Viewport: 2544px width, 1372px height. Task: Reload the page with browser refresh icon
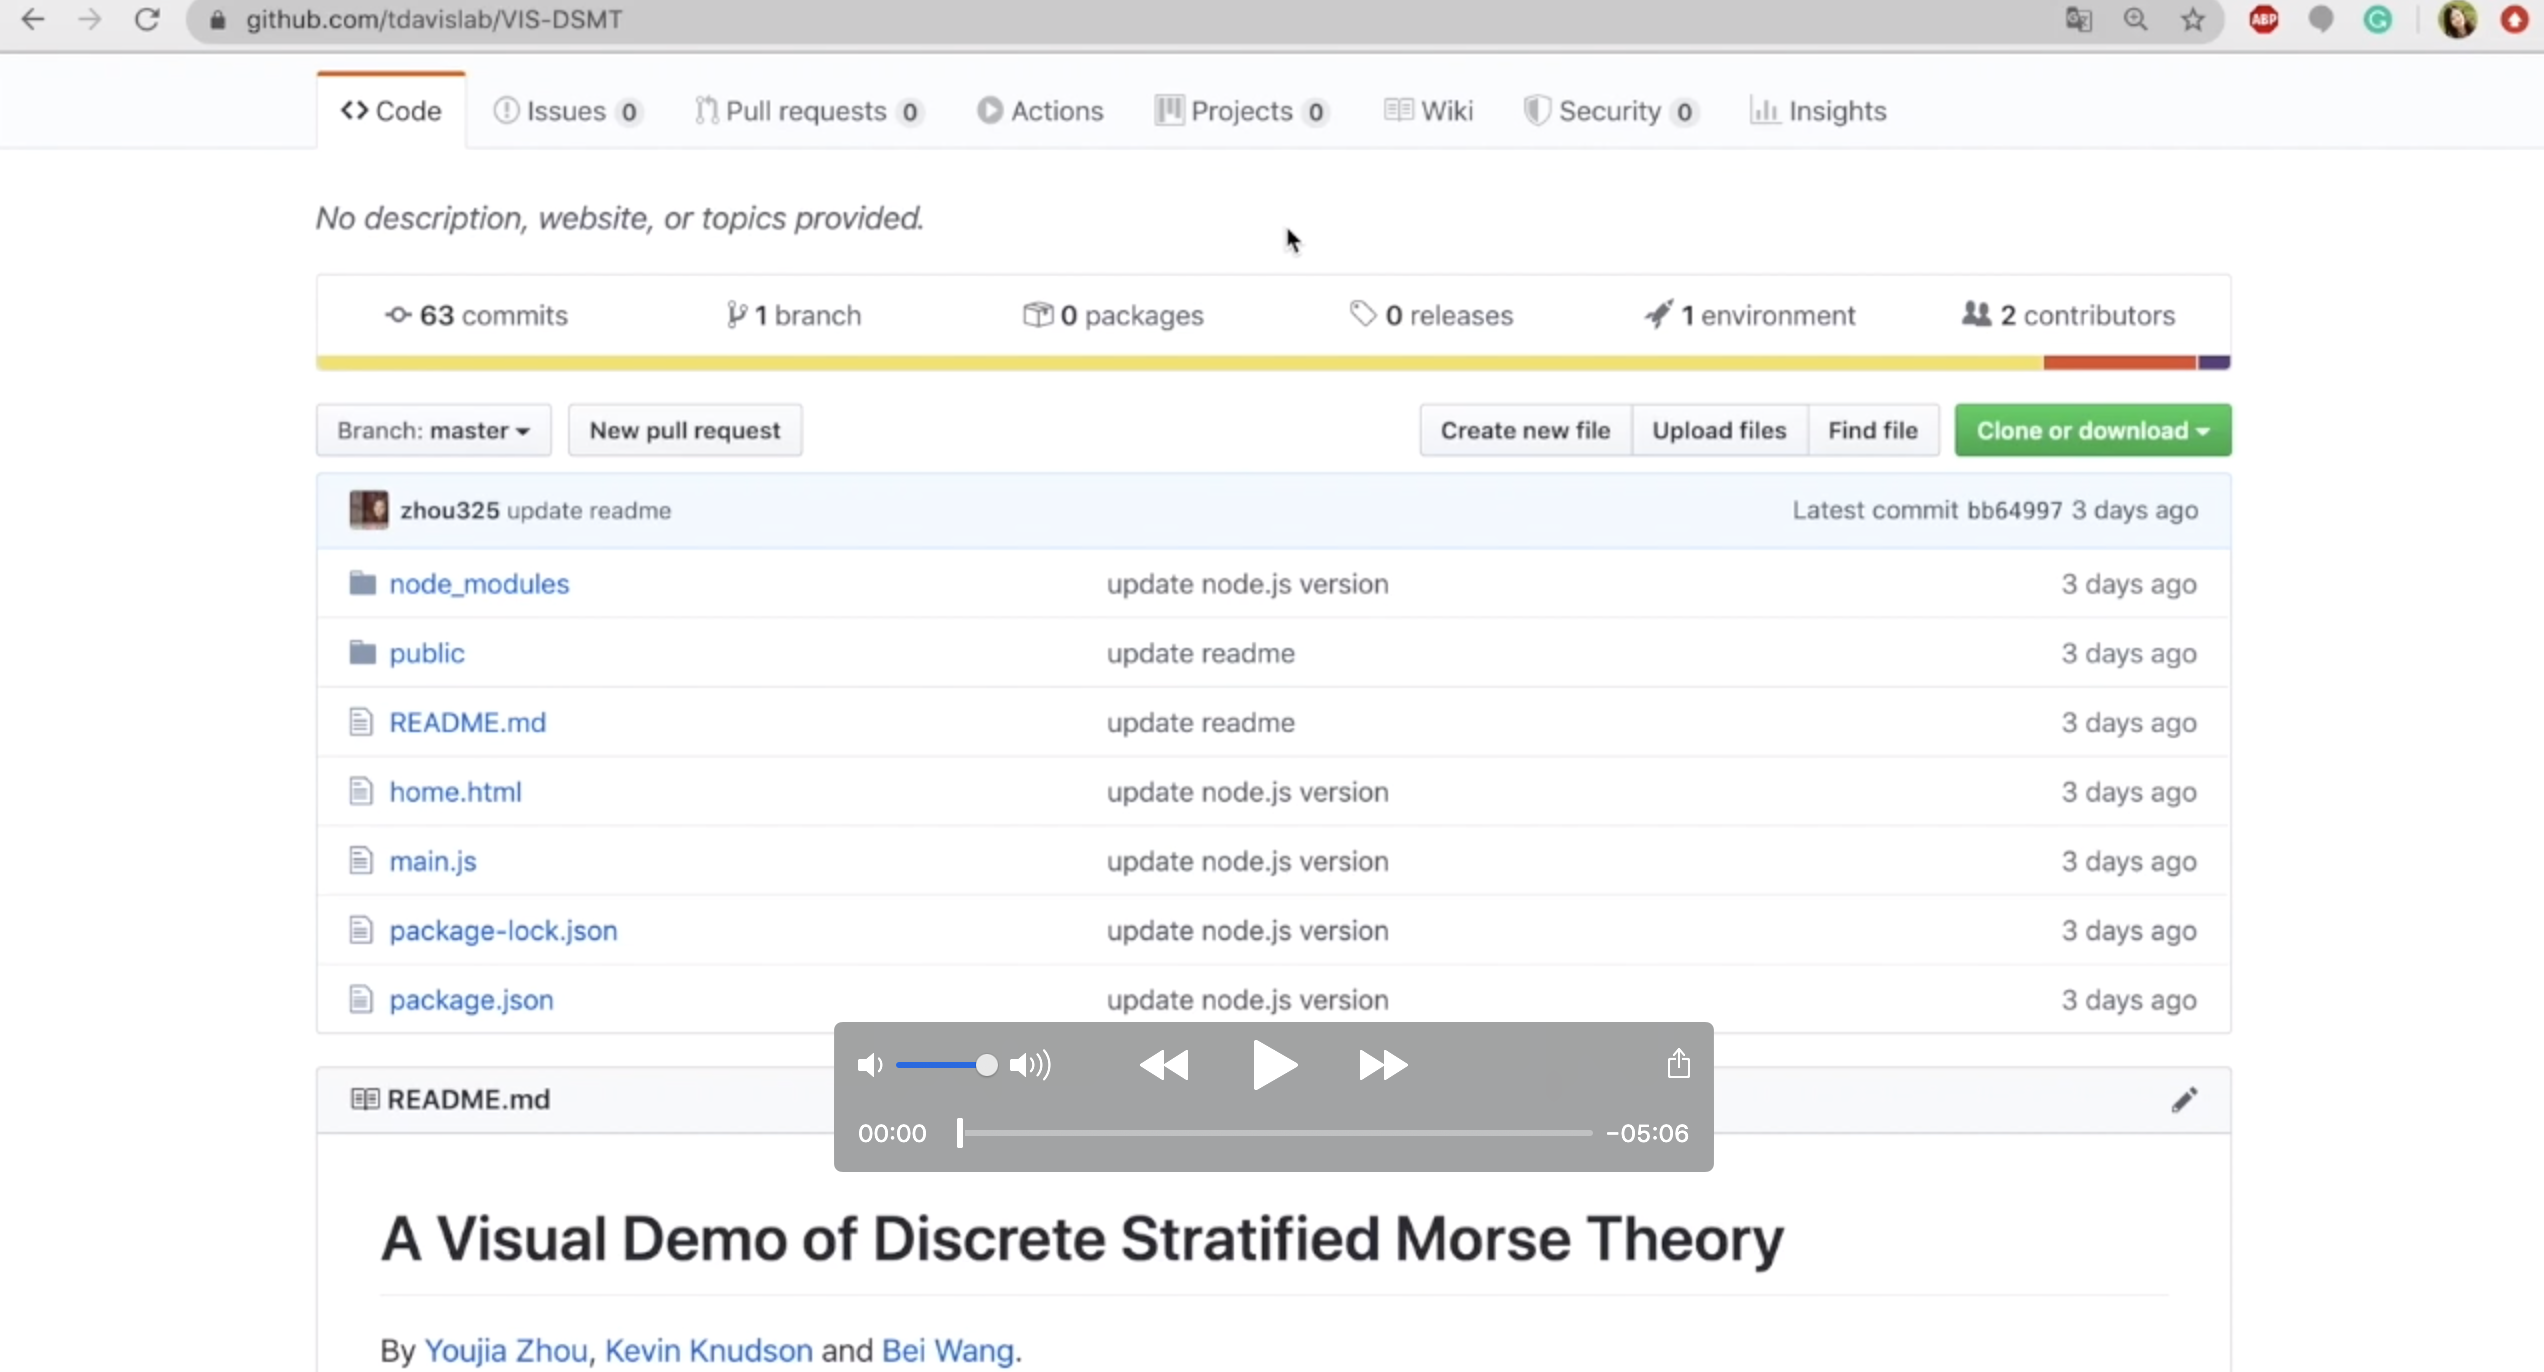pos(147,20)
